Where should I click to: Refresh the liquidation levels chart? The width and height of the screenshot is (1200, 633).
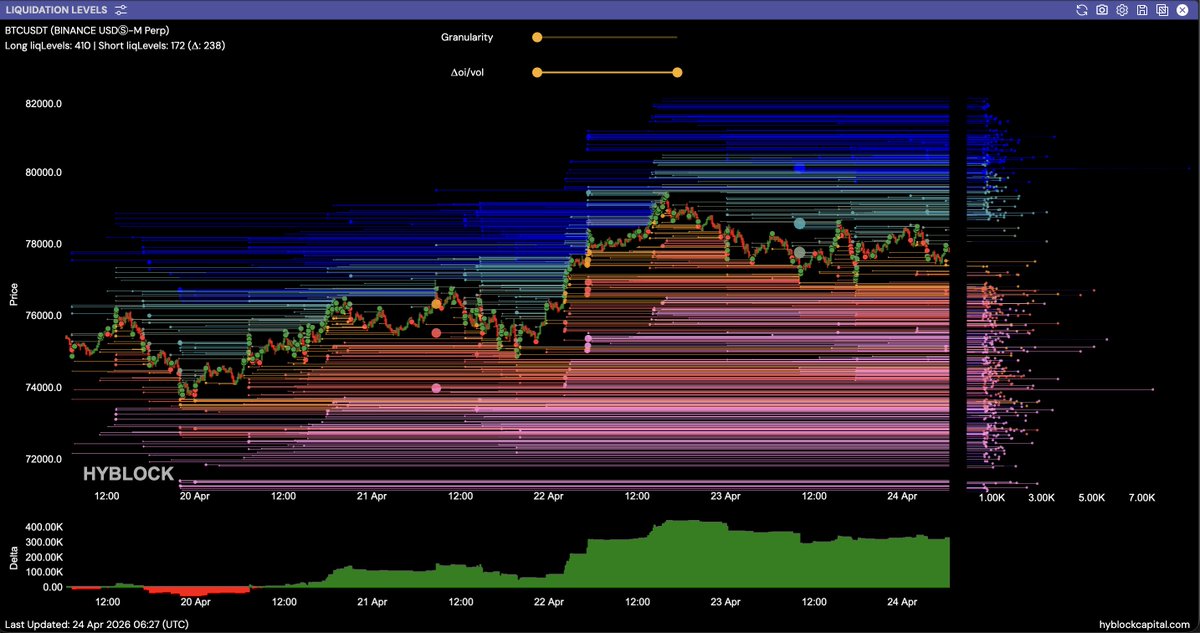click(x=1081, y=9)
